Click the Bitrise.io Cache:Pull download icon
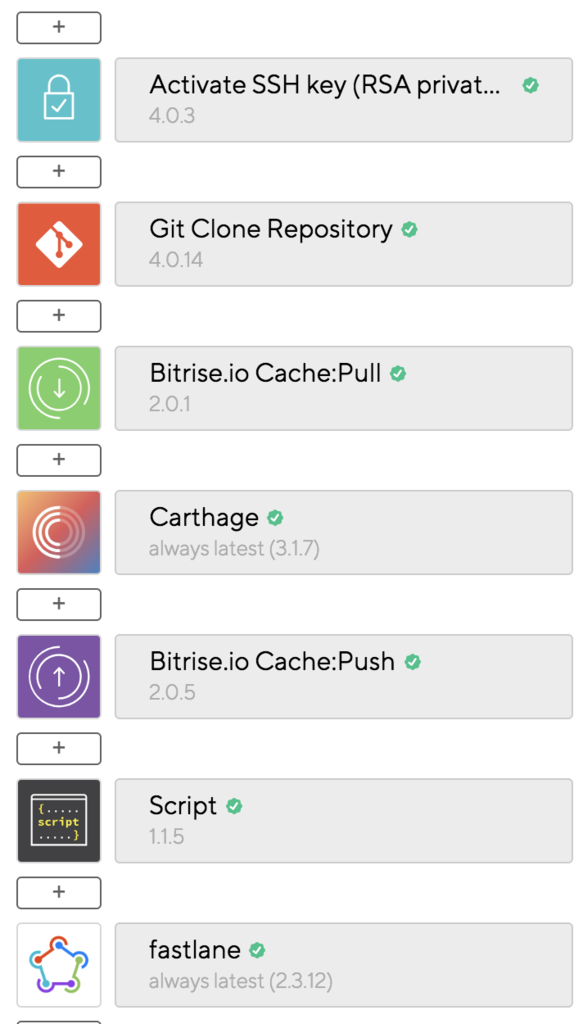Viewport: 583px width, 1024px height. 59,389
